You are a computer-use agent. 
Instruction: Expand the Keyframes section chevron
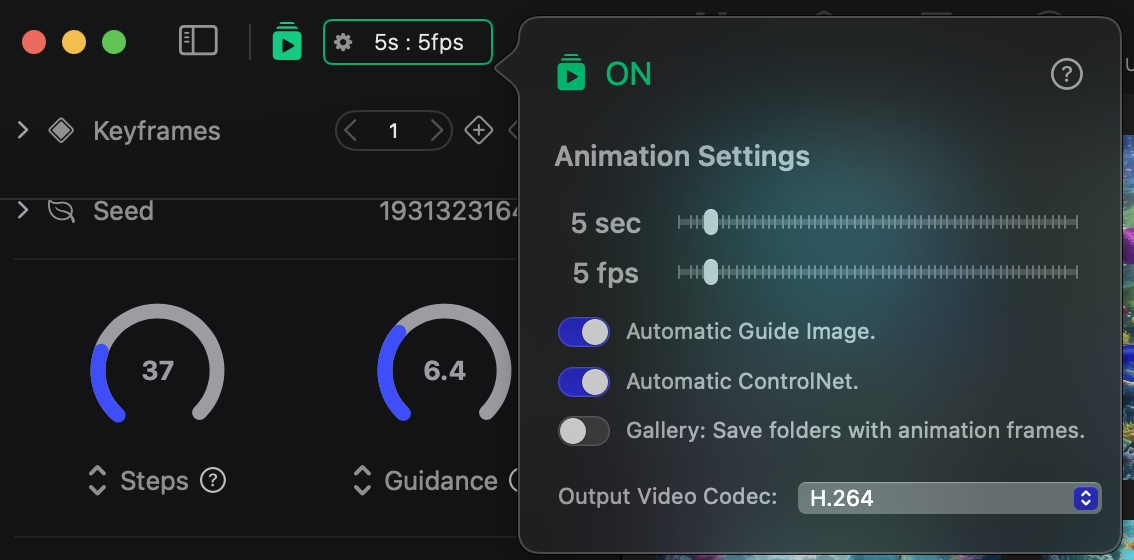(x=23, y=131)
